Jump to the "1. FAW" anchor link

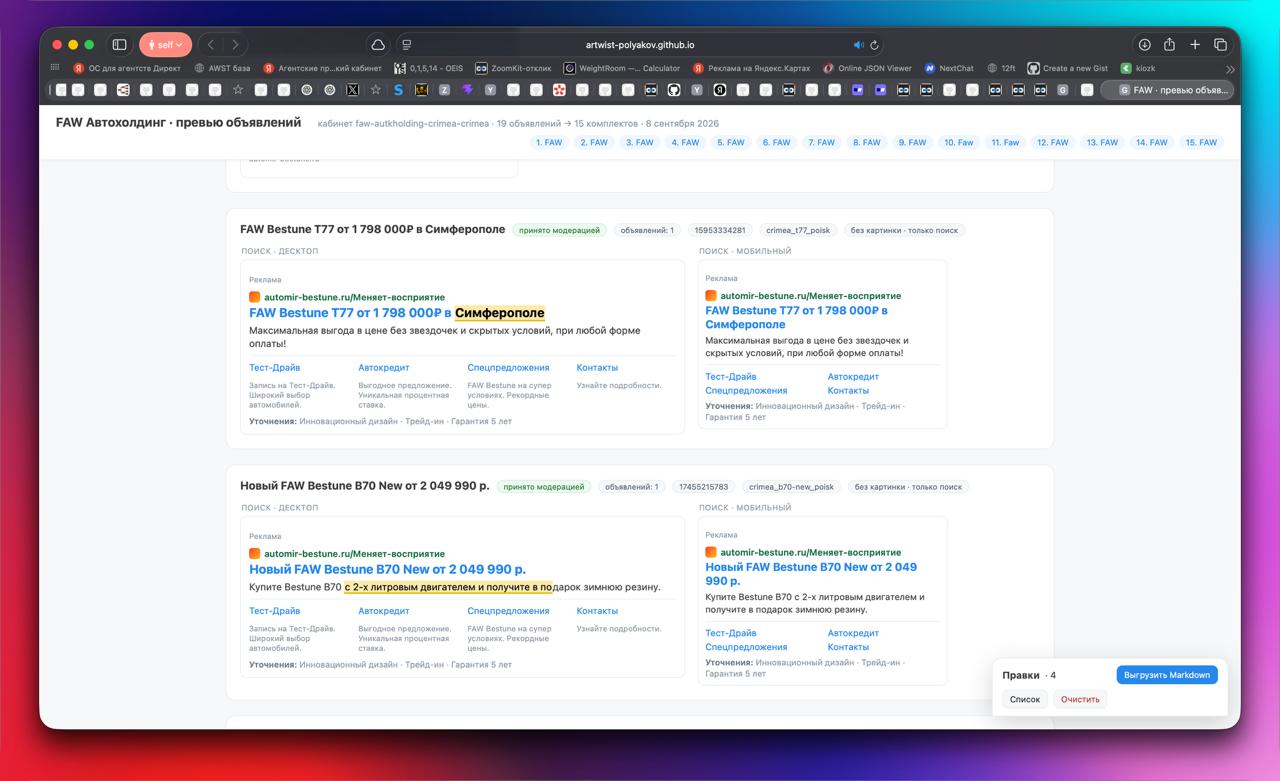549,142
